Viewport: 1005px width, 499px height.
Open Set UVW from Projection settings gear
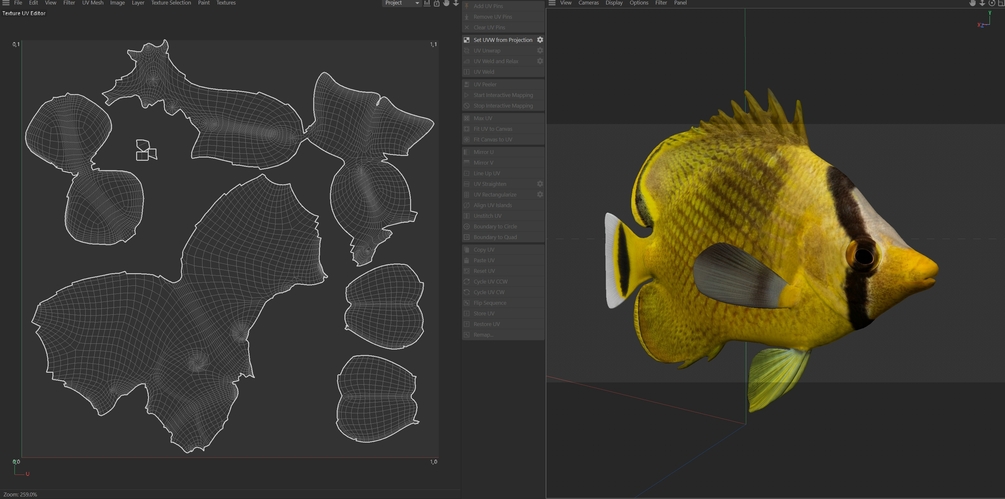pos(540,40)
